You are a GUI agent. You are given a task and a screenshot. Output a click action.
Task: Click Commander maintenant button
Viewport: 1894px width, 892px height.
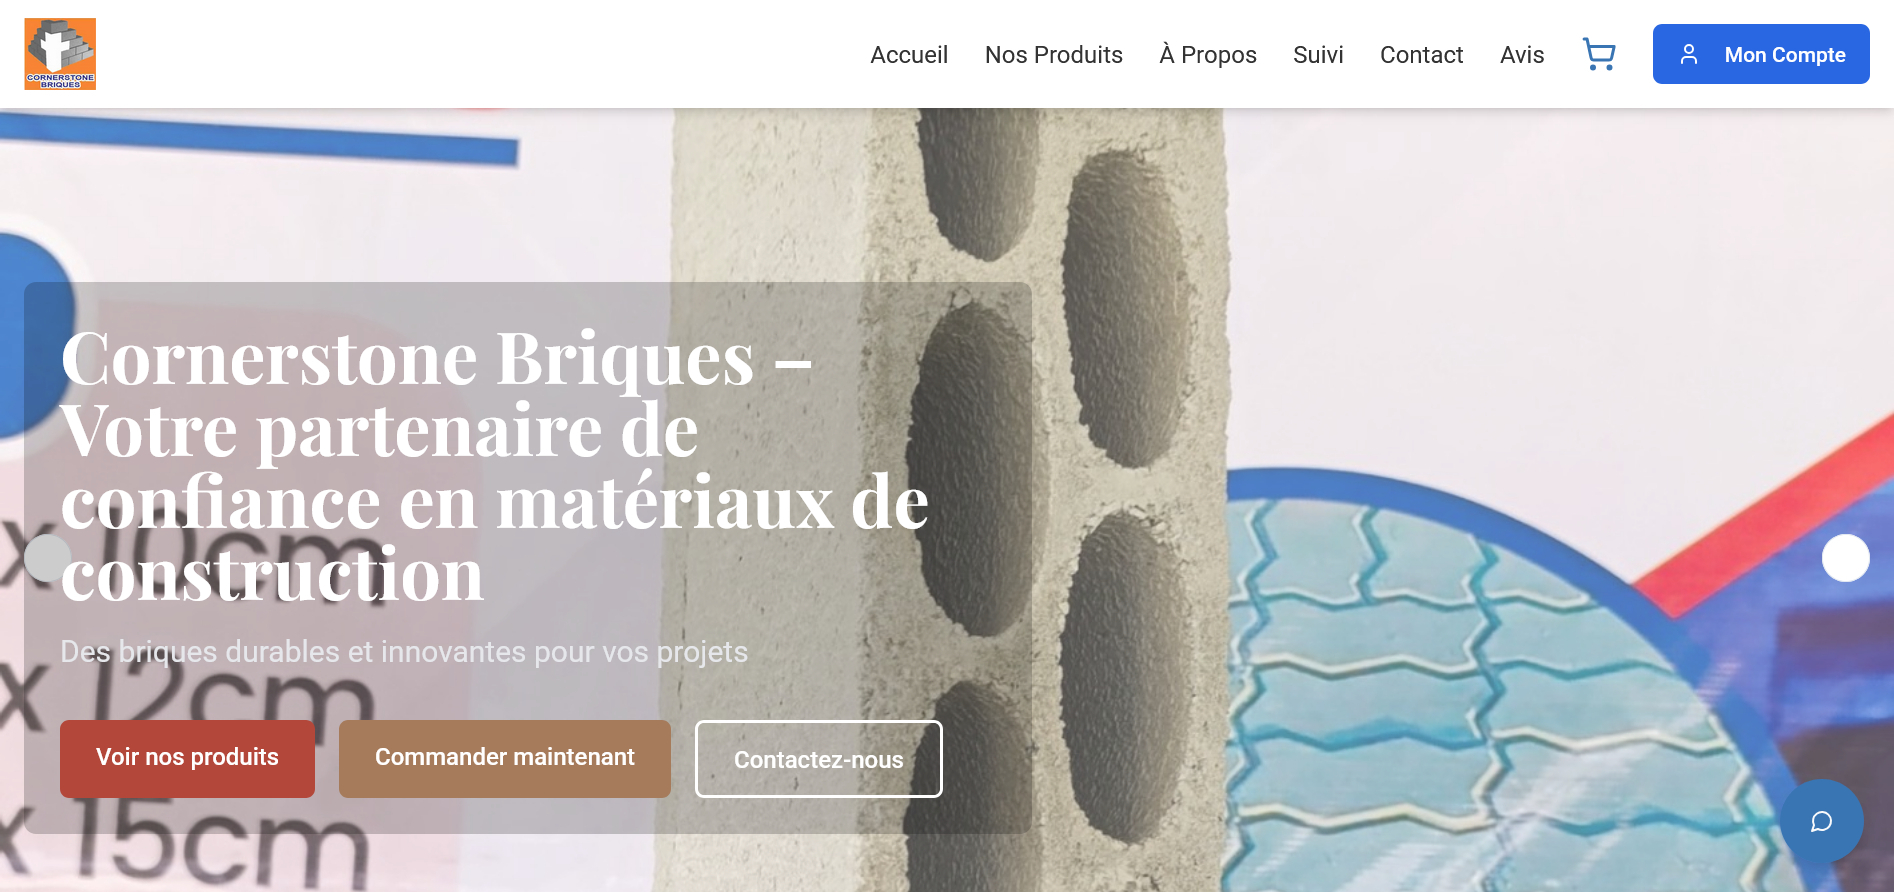(x=504, y=758)
